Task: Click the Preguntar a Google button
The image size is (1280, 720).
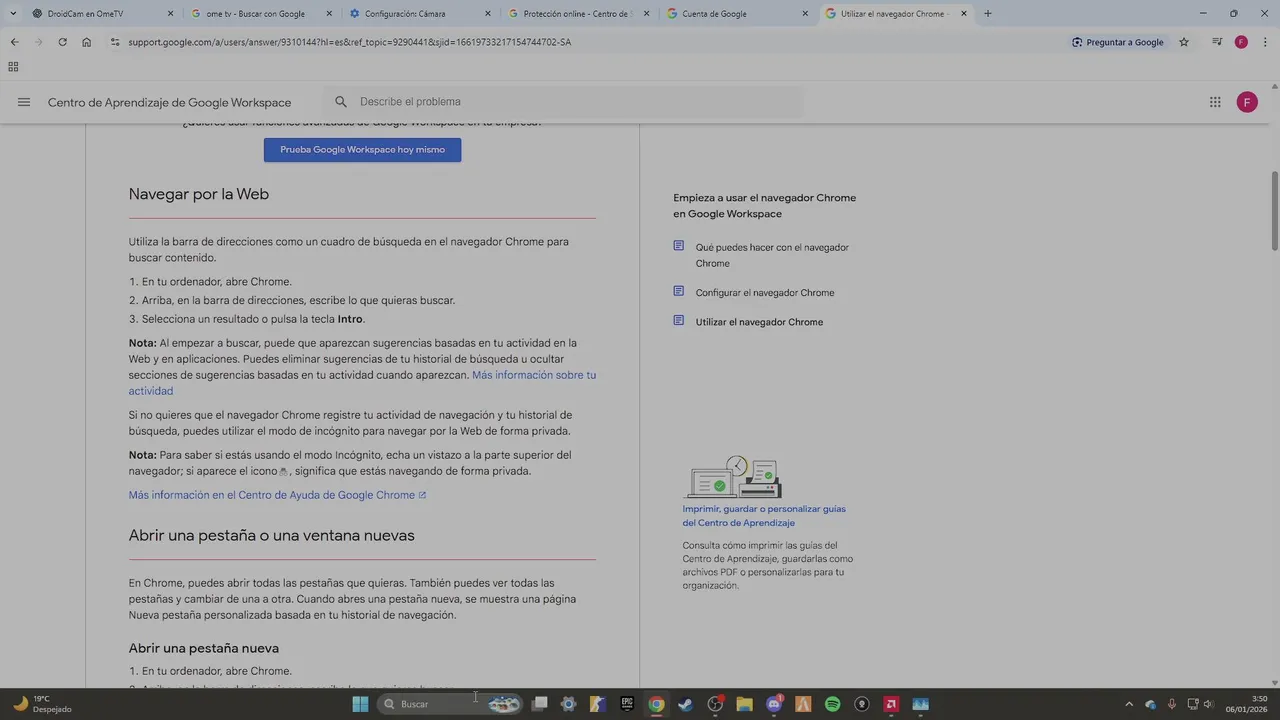Action: tap(1117, 42)
